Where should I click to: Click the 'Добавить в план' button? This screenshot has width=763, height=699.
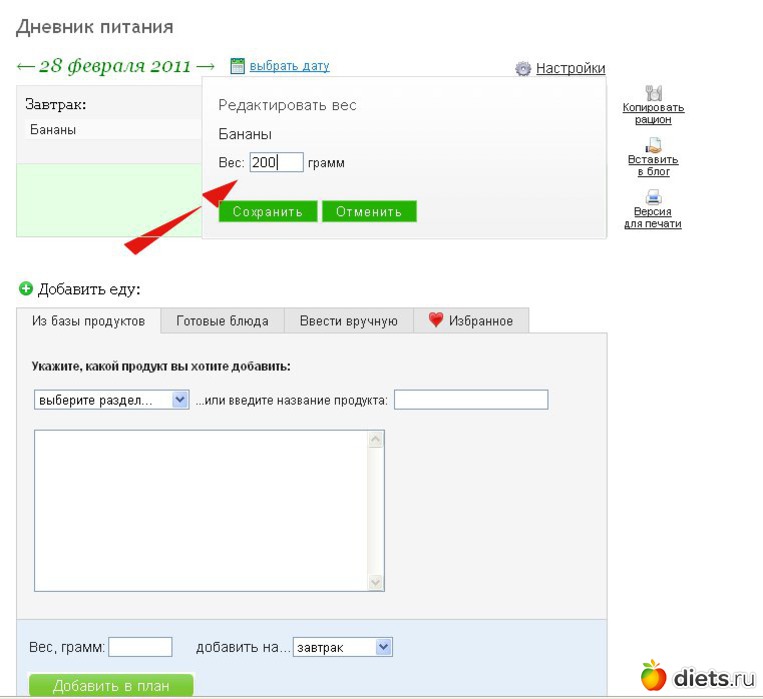pos(110,686)
